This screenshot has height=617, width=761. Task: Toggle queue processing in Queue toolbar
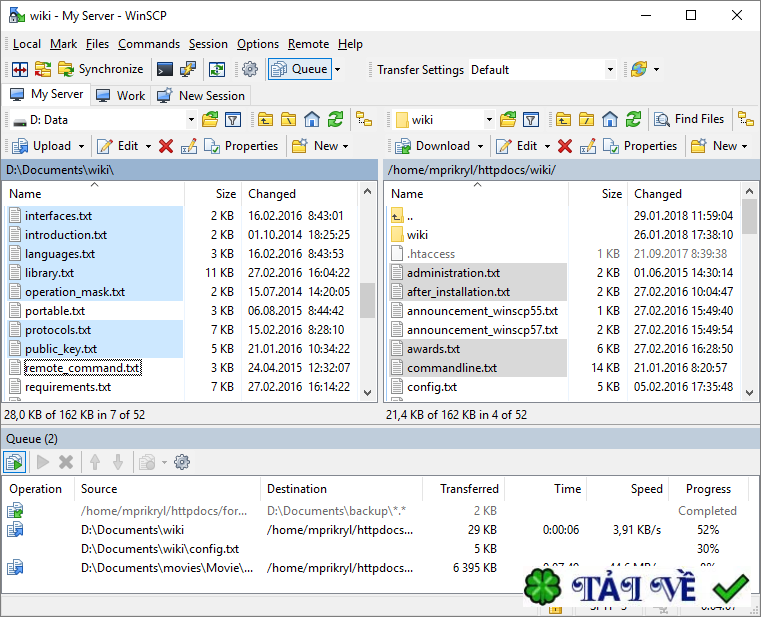[x=15, y=462]
